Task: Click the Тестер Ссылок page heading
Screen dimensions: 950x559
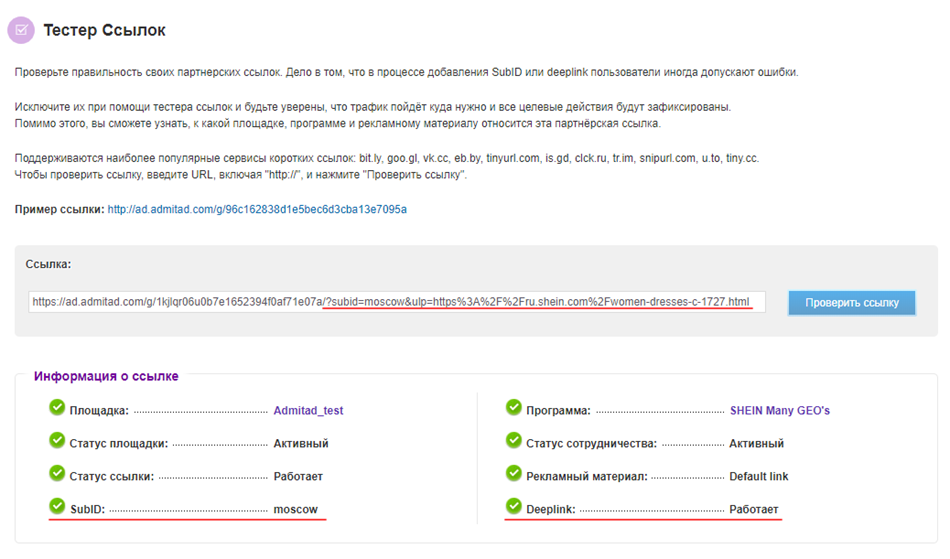Action: (x=104, y=31)
